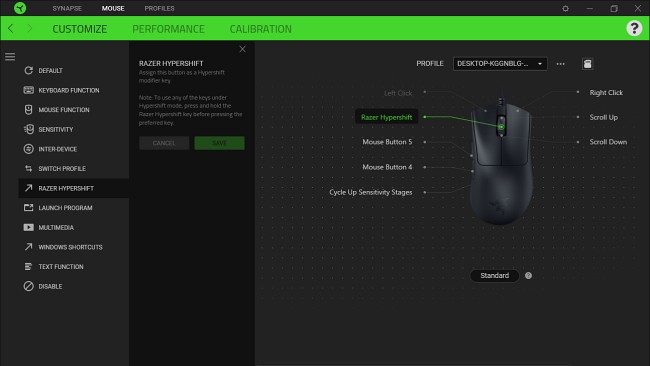Select the Mouse Button 4 assignment
Viewport: 650px width, 366px height.
pyautogui.click(x=387, y=167)
